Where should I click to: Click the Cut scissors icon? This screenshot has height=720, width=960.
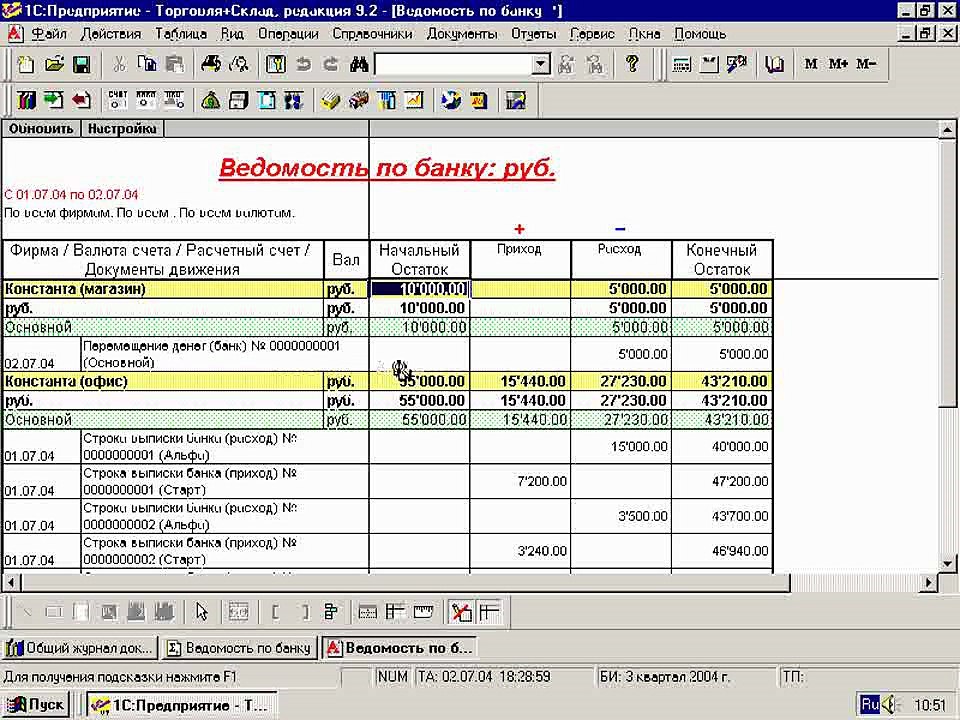(x=119, y=64)
